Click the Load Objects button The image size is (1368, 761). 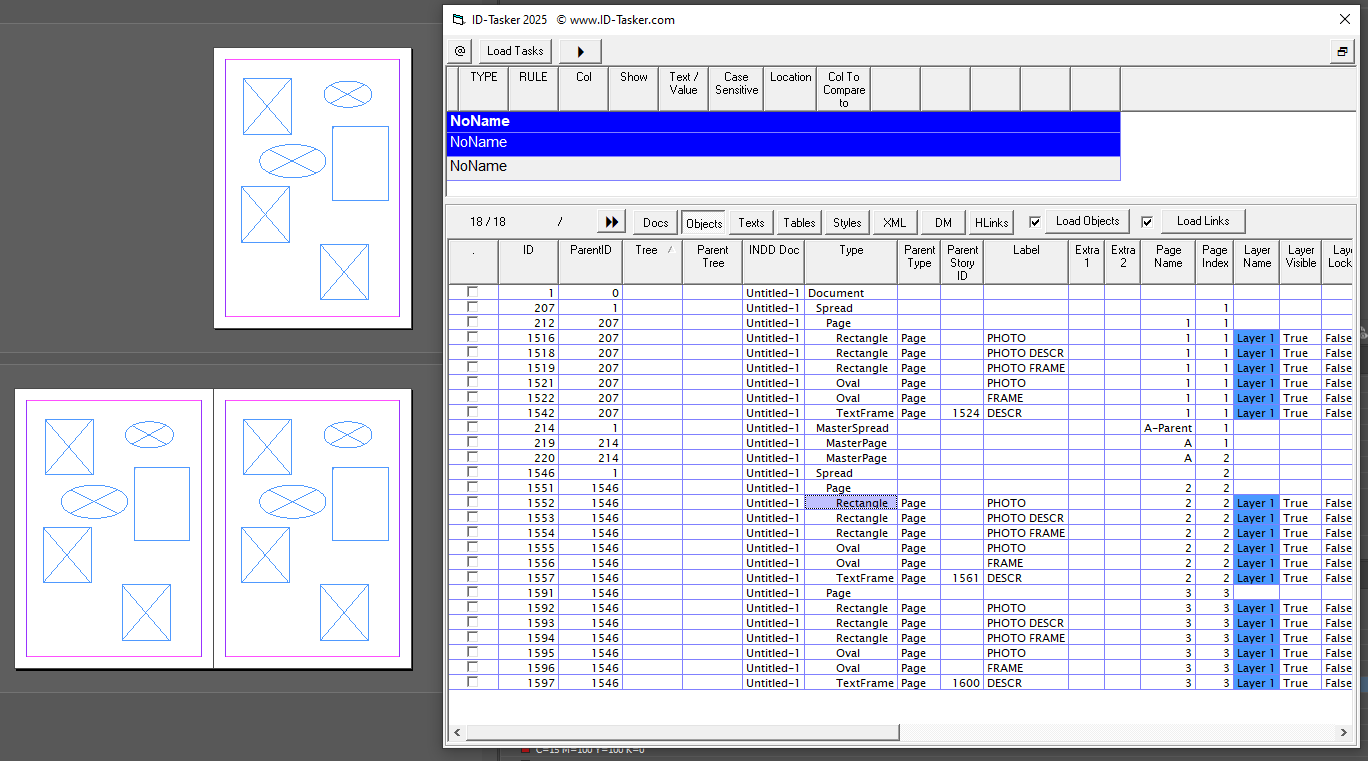click(1087, 221)
